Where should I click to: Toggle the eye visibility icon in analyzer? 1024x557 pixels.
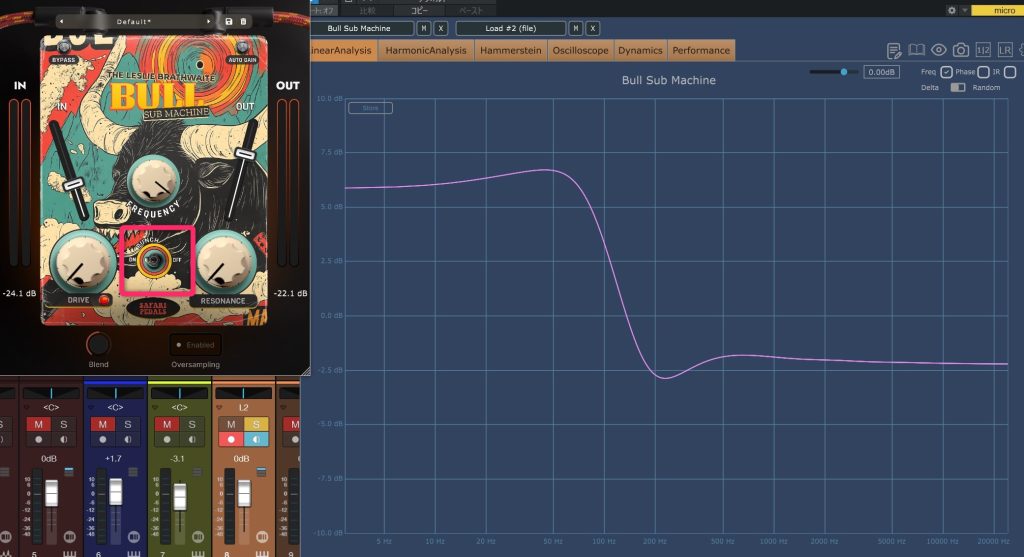pyautogui.click(x=939, y=50)
